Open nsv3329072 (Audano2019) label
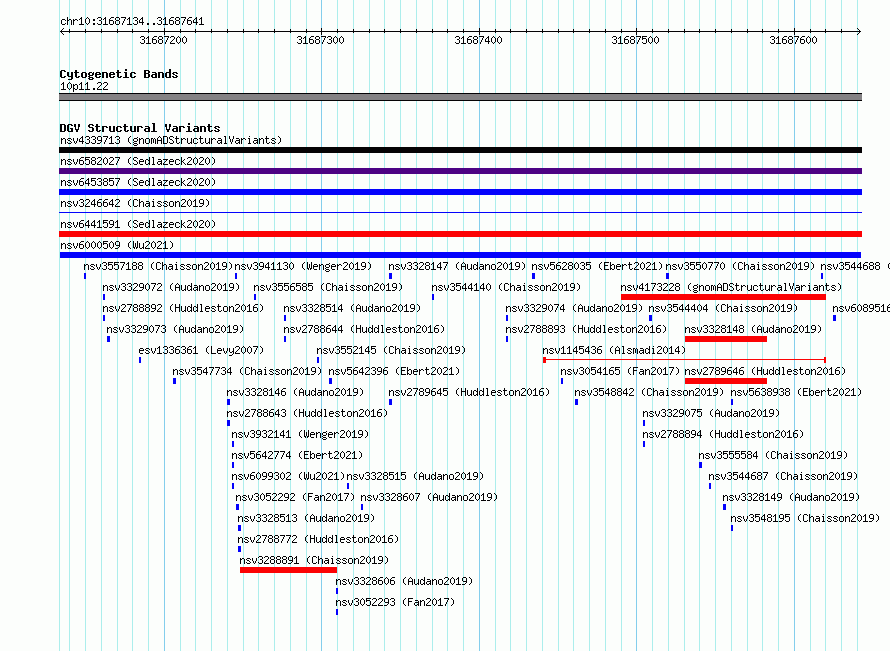This screenshot has height=651, width=890. (x=171, y=287)
